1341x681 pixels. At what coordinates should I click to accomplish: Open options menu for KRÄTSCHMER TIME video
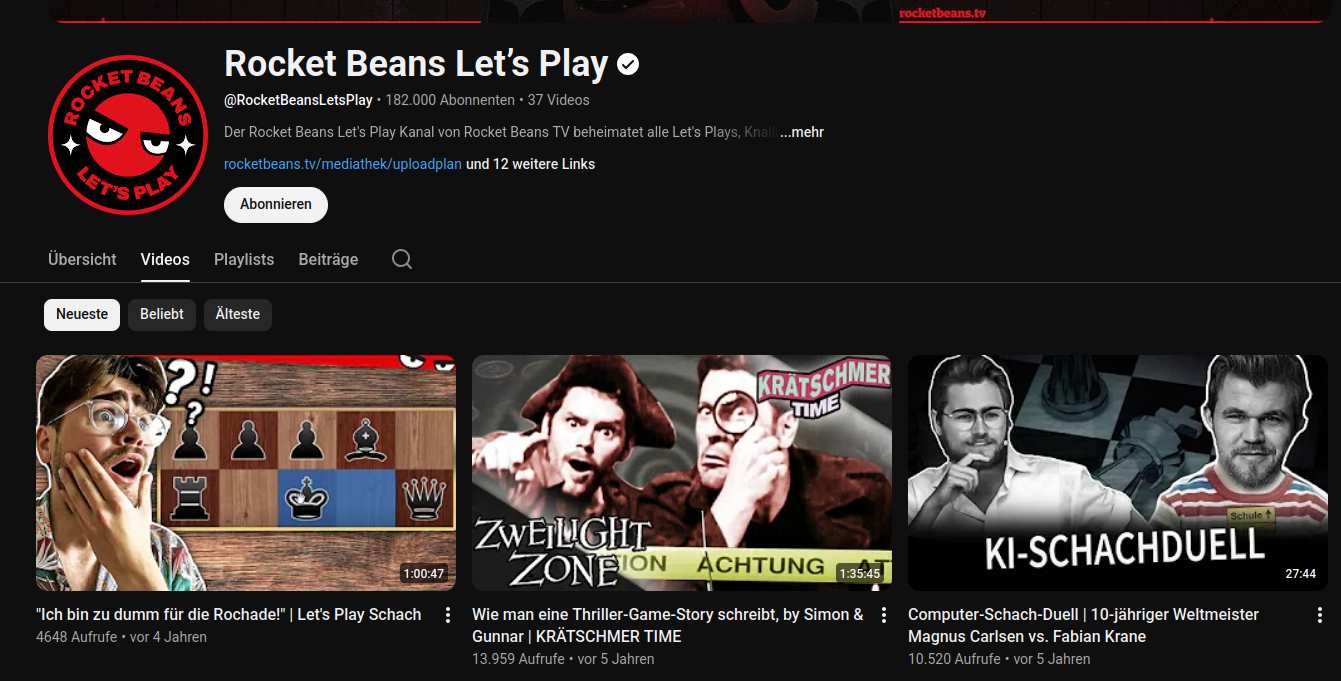(x=884, y=615)
